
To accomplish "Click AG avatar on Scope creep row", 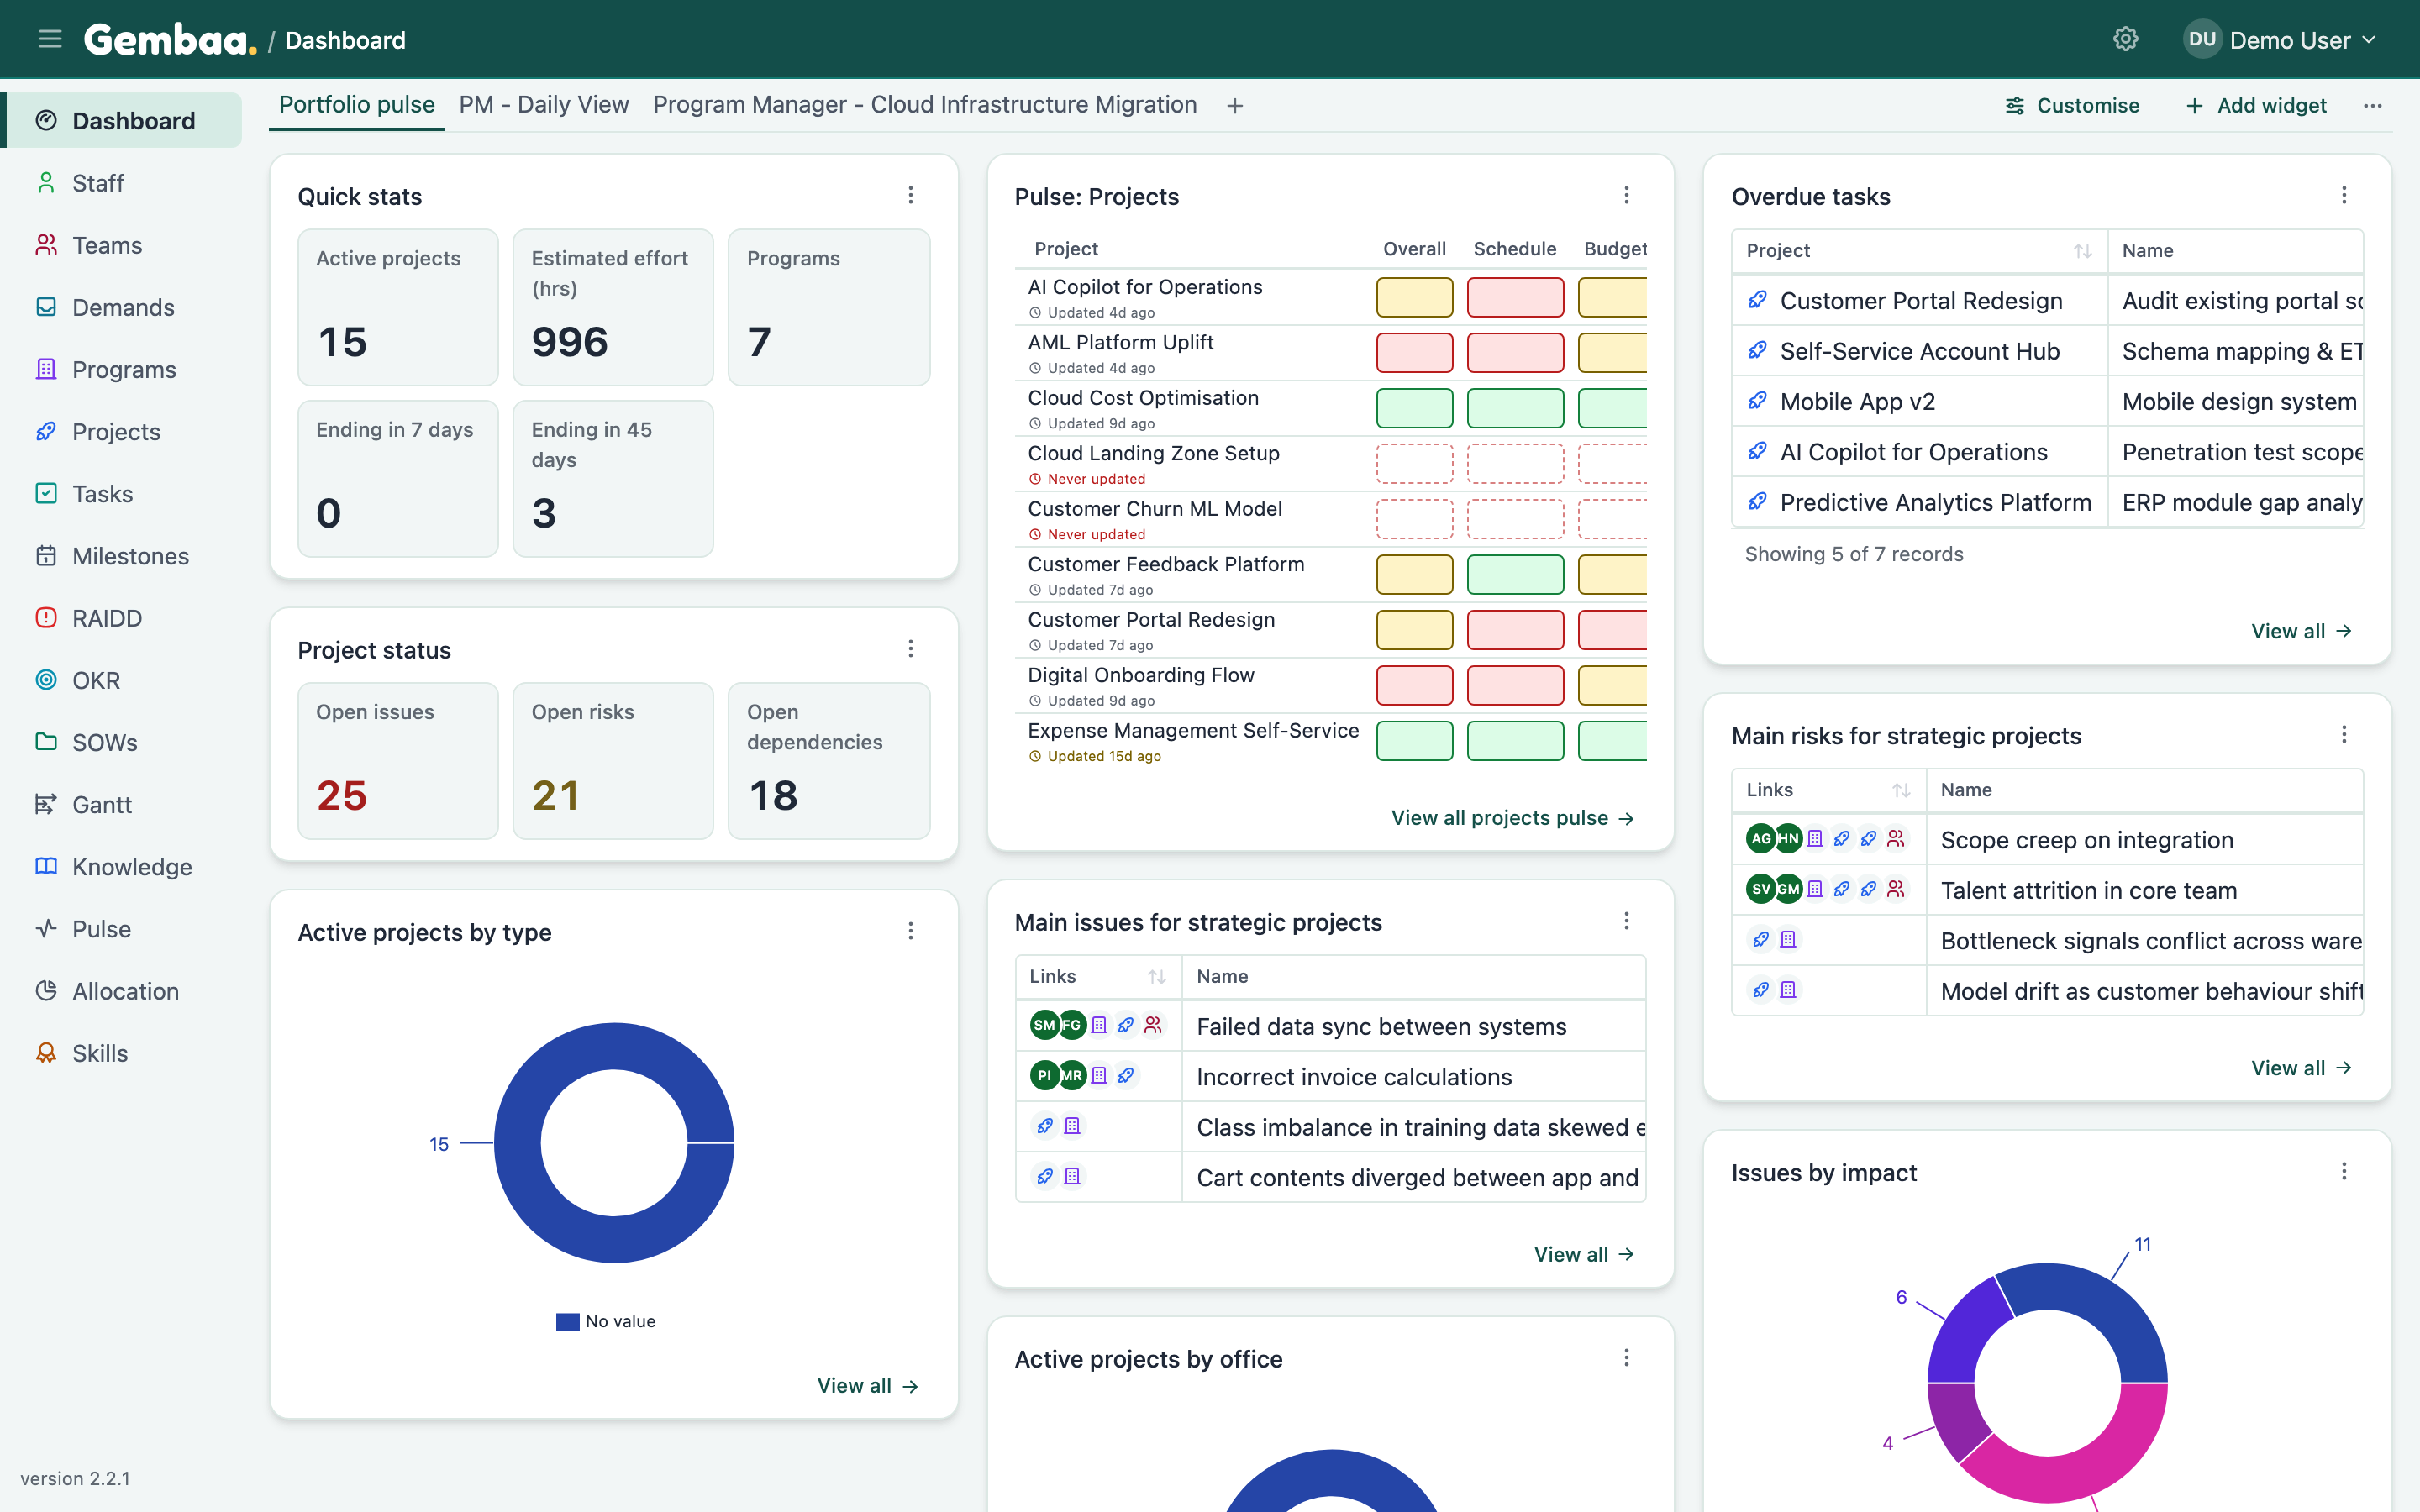I will (x=1761, y=838).
